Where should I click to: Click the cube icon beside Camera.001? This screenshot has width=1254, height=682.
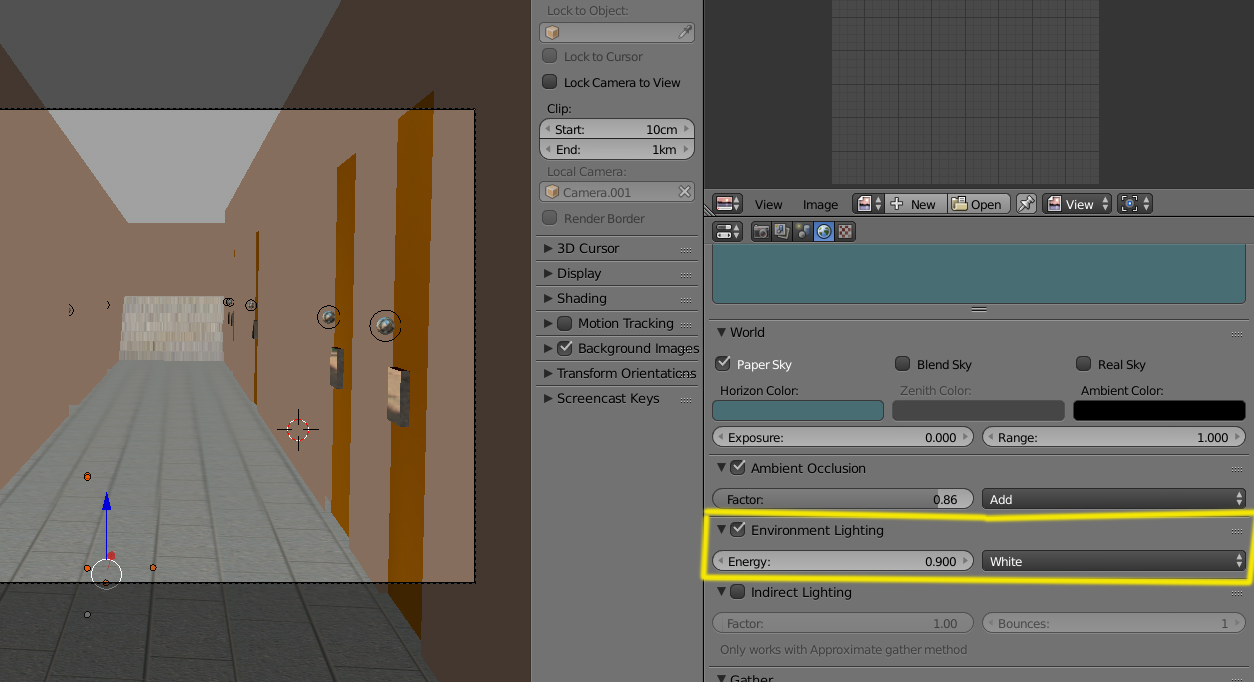(x=552, y=192)
